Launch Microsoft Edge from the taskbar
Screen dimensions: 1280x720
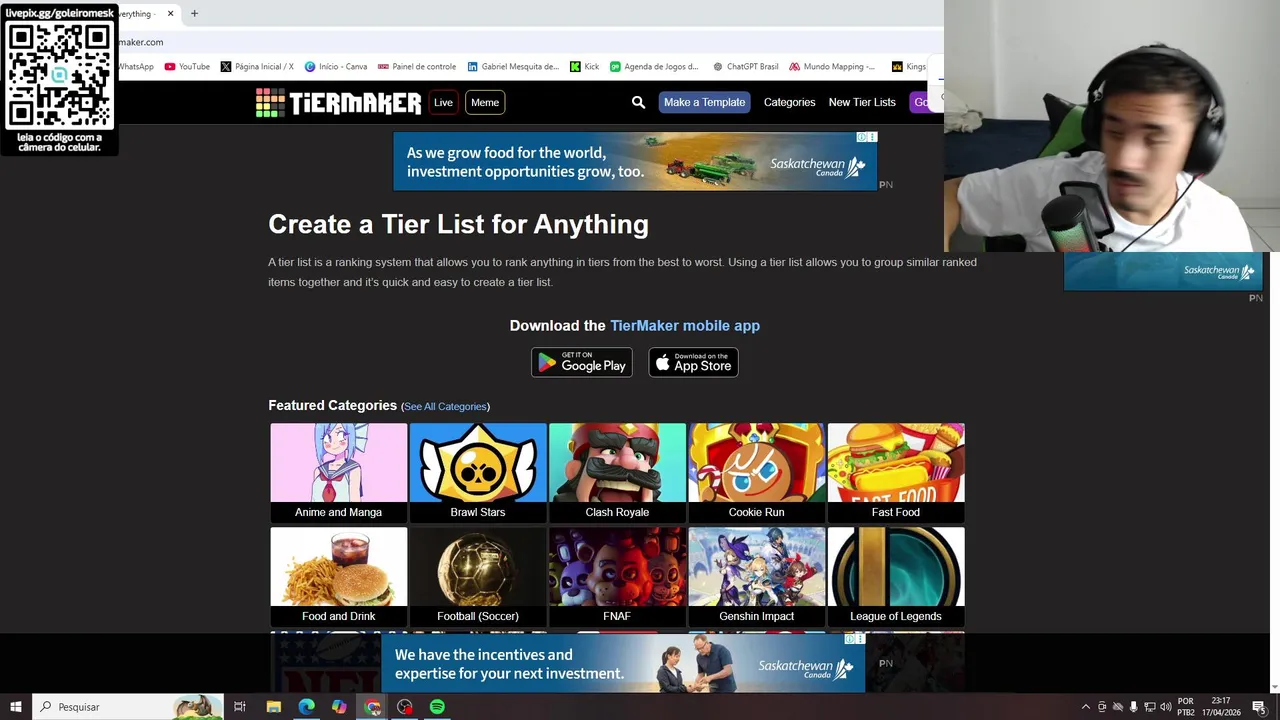click(306, 707)
